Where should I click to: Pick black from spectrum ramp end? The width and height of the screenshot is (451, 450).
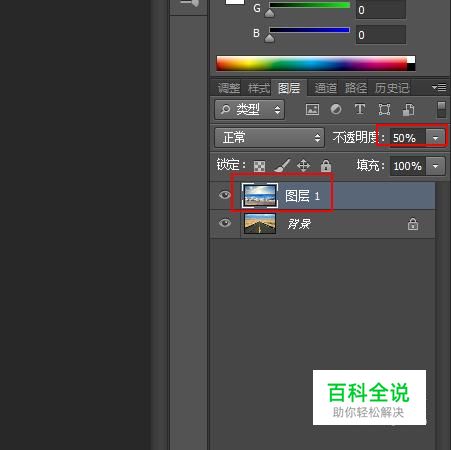click(411, 67)
